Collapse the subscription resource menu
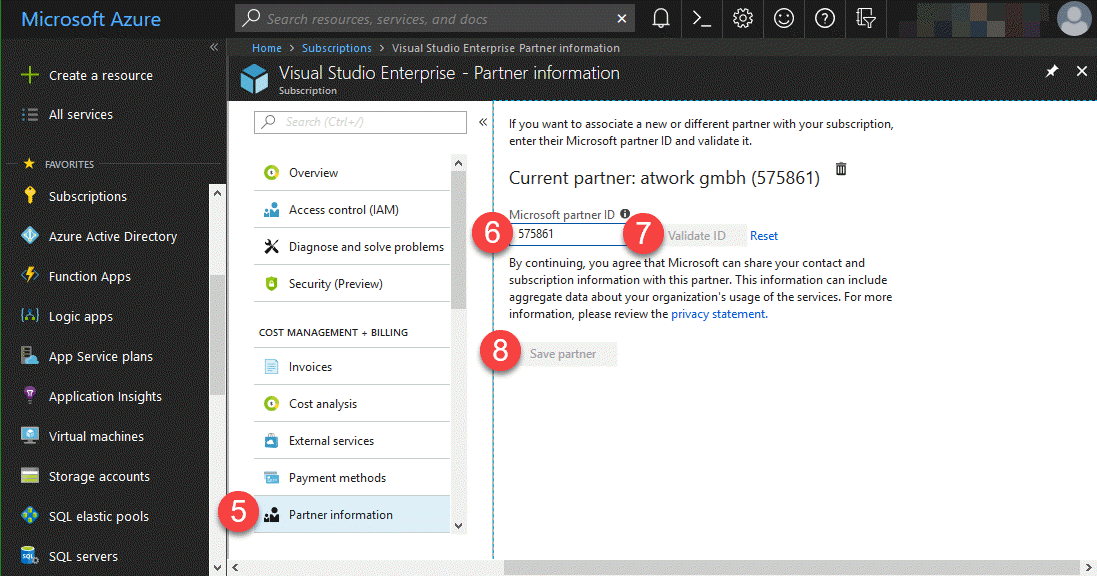Image resolution: width=1097 pixels, height=576 pixels. coord(483,122)
